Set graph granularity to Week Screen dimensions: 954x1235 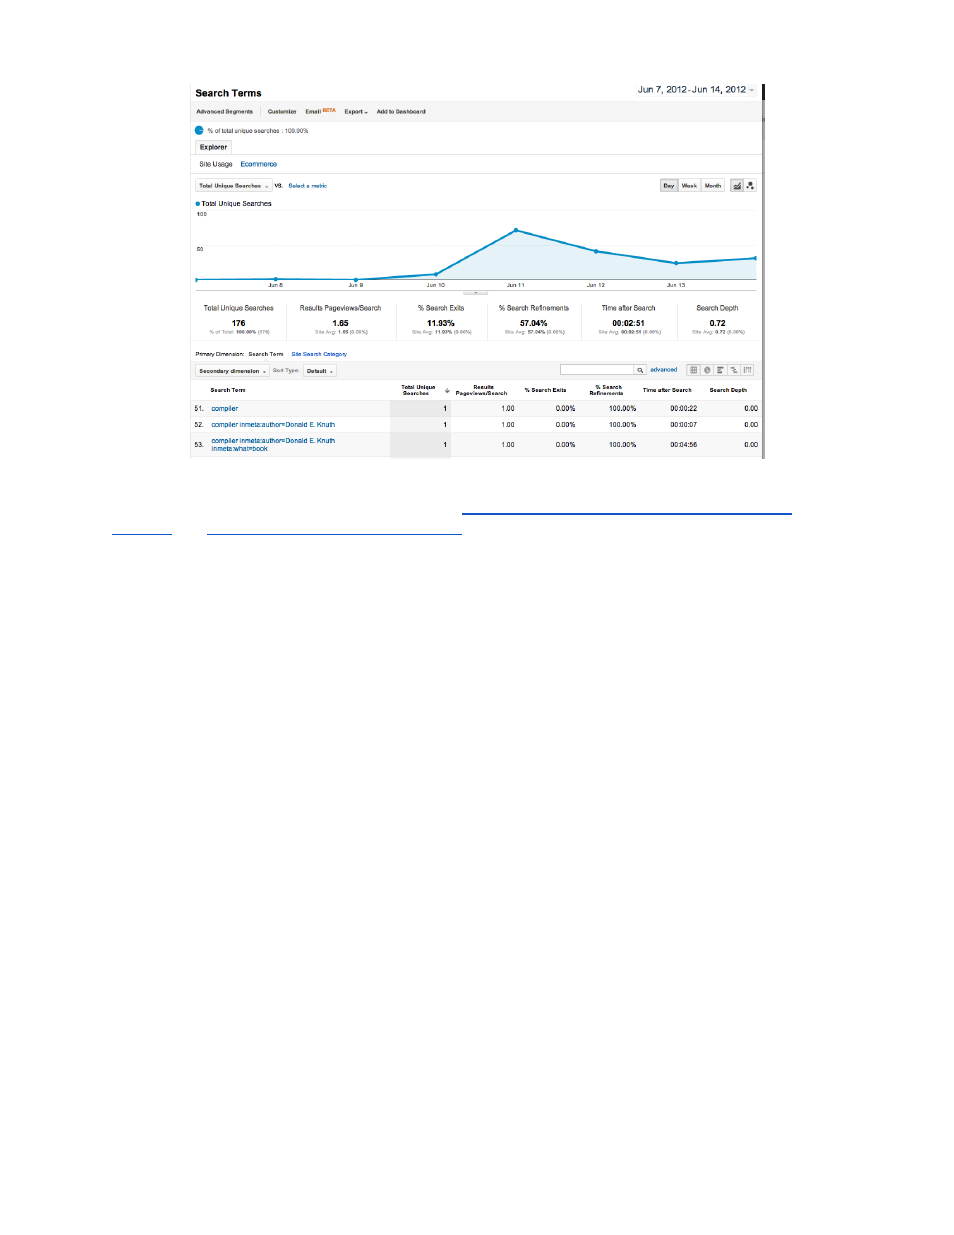(689, 185)
